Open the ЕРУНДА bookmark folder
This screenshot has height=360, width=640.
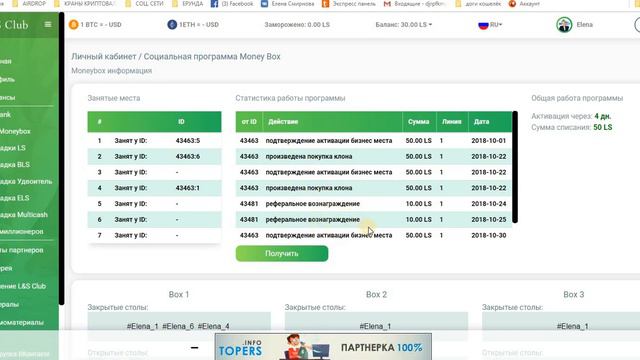[188, 4]
